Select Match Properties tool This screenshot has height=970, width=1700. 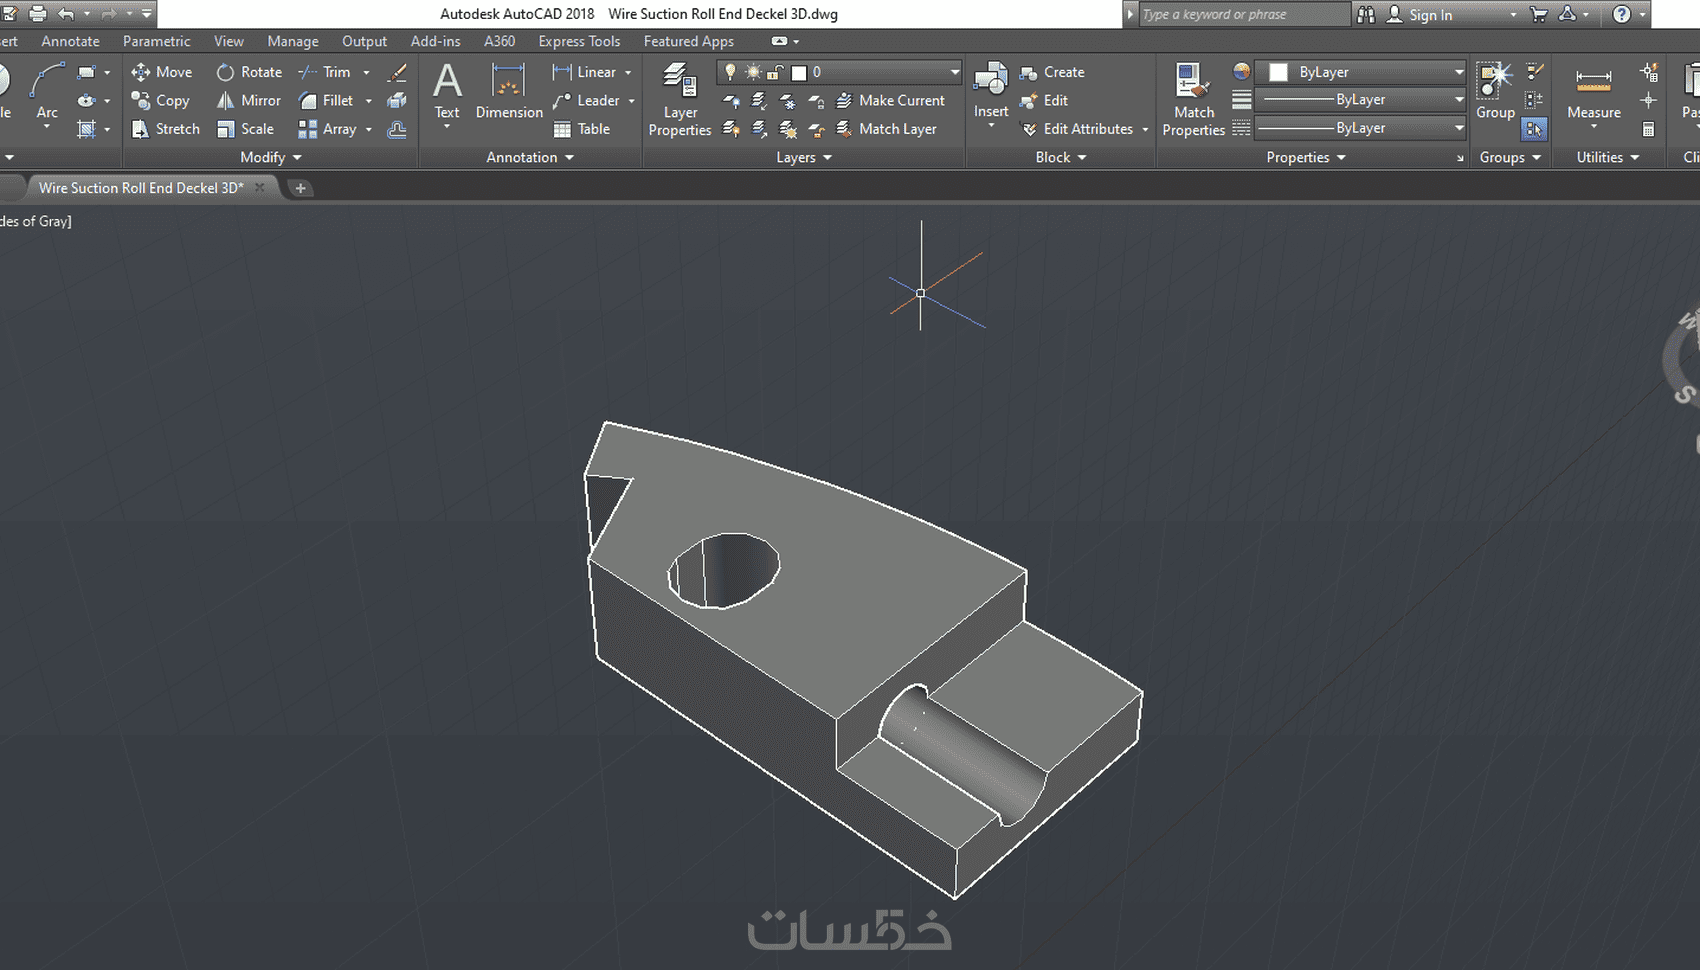click(1193, 99)
